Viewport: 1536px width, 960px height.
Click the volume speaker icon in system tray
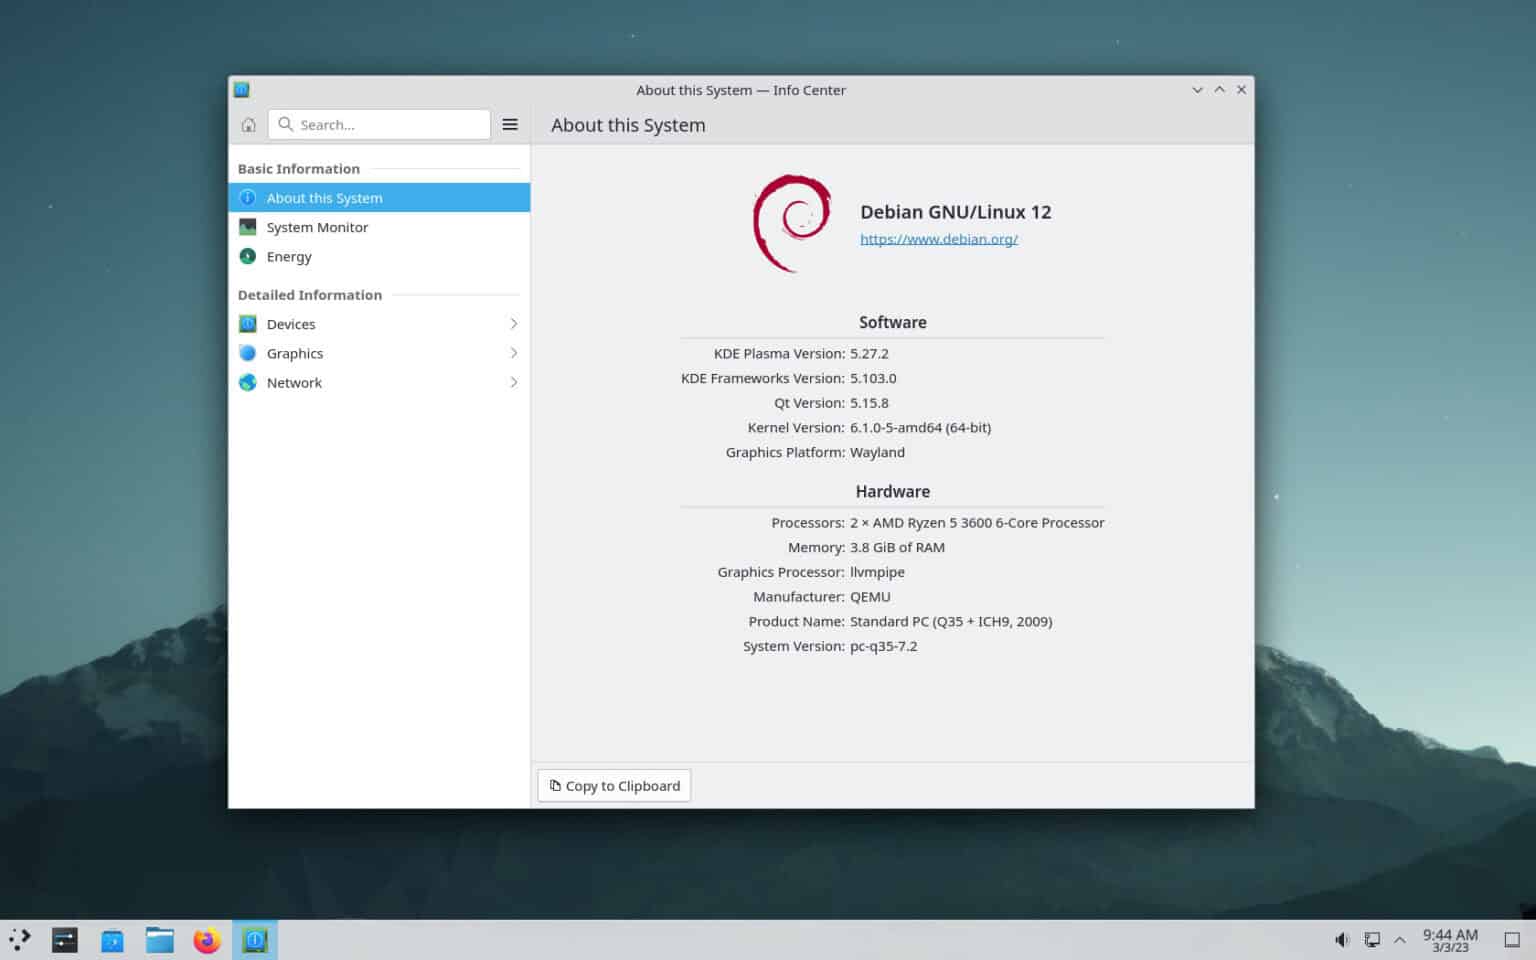(x=1341, y=939)
